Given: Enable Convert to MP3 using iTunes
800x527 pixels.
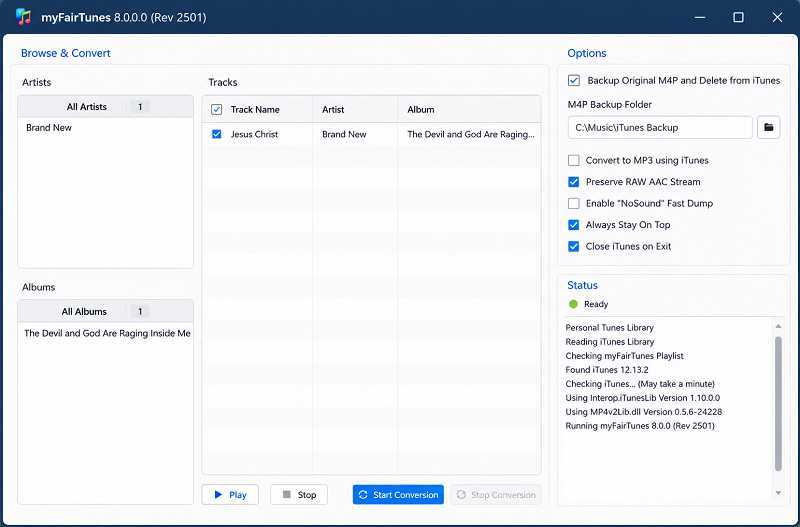Looking at the screenshot, I should point(573,160).
